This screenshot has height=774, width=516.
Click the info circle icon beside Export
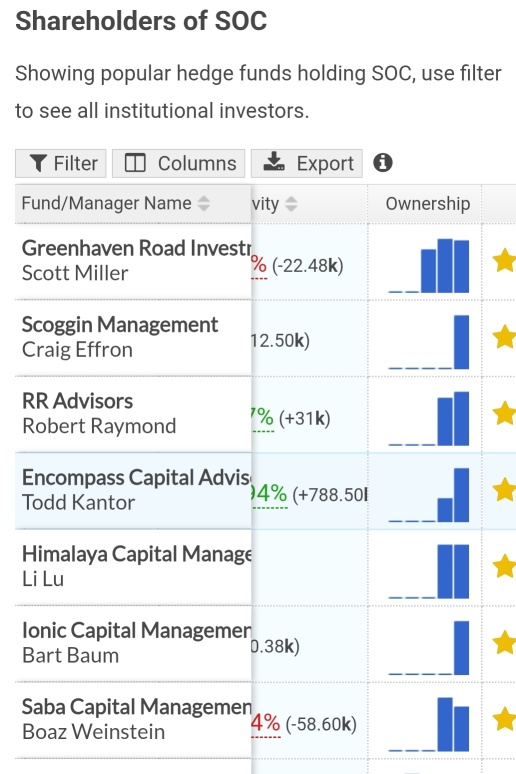[383, 163]
